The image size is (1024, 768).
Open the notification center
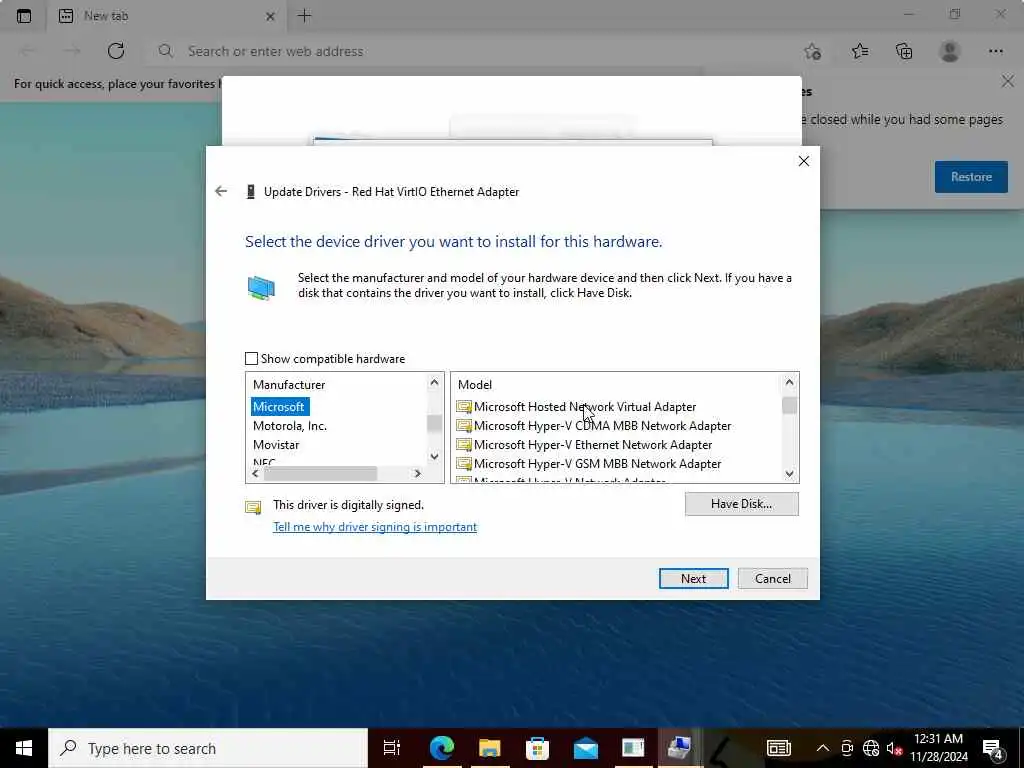(x=993, y=750)
